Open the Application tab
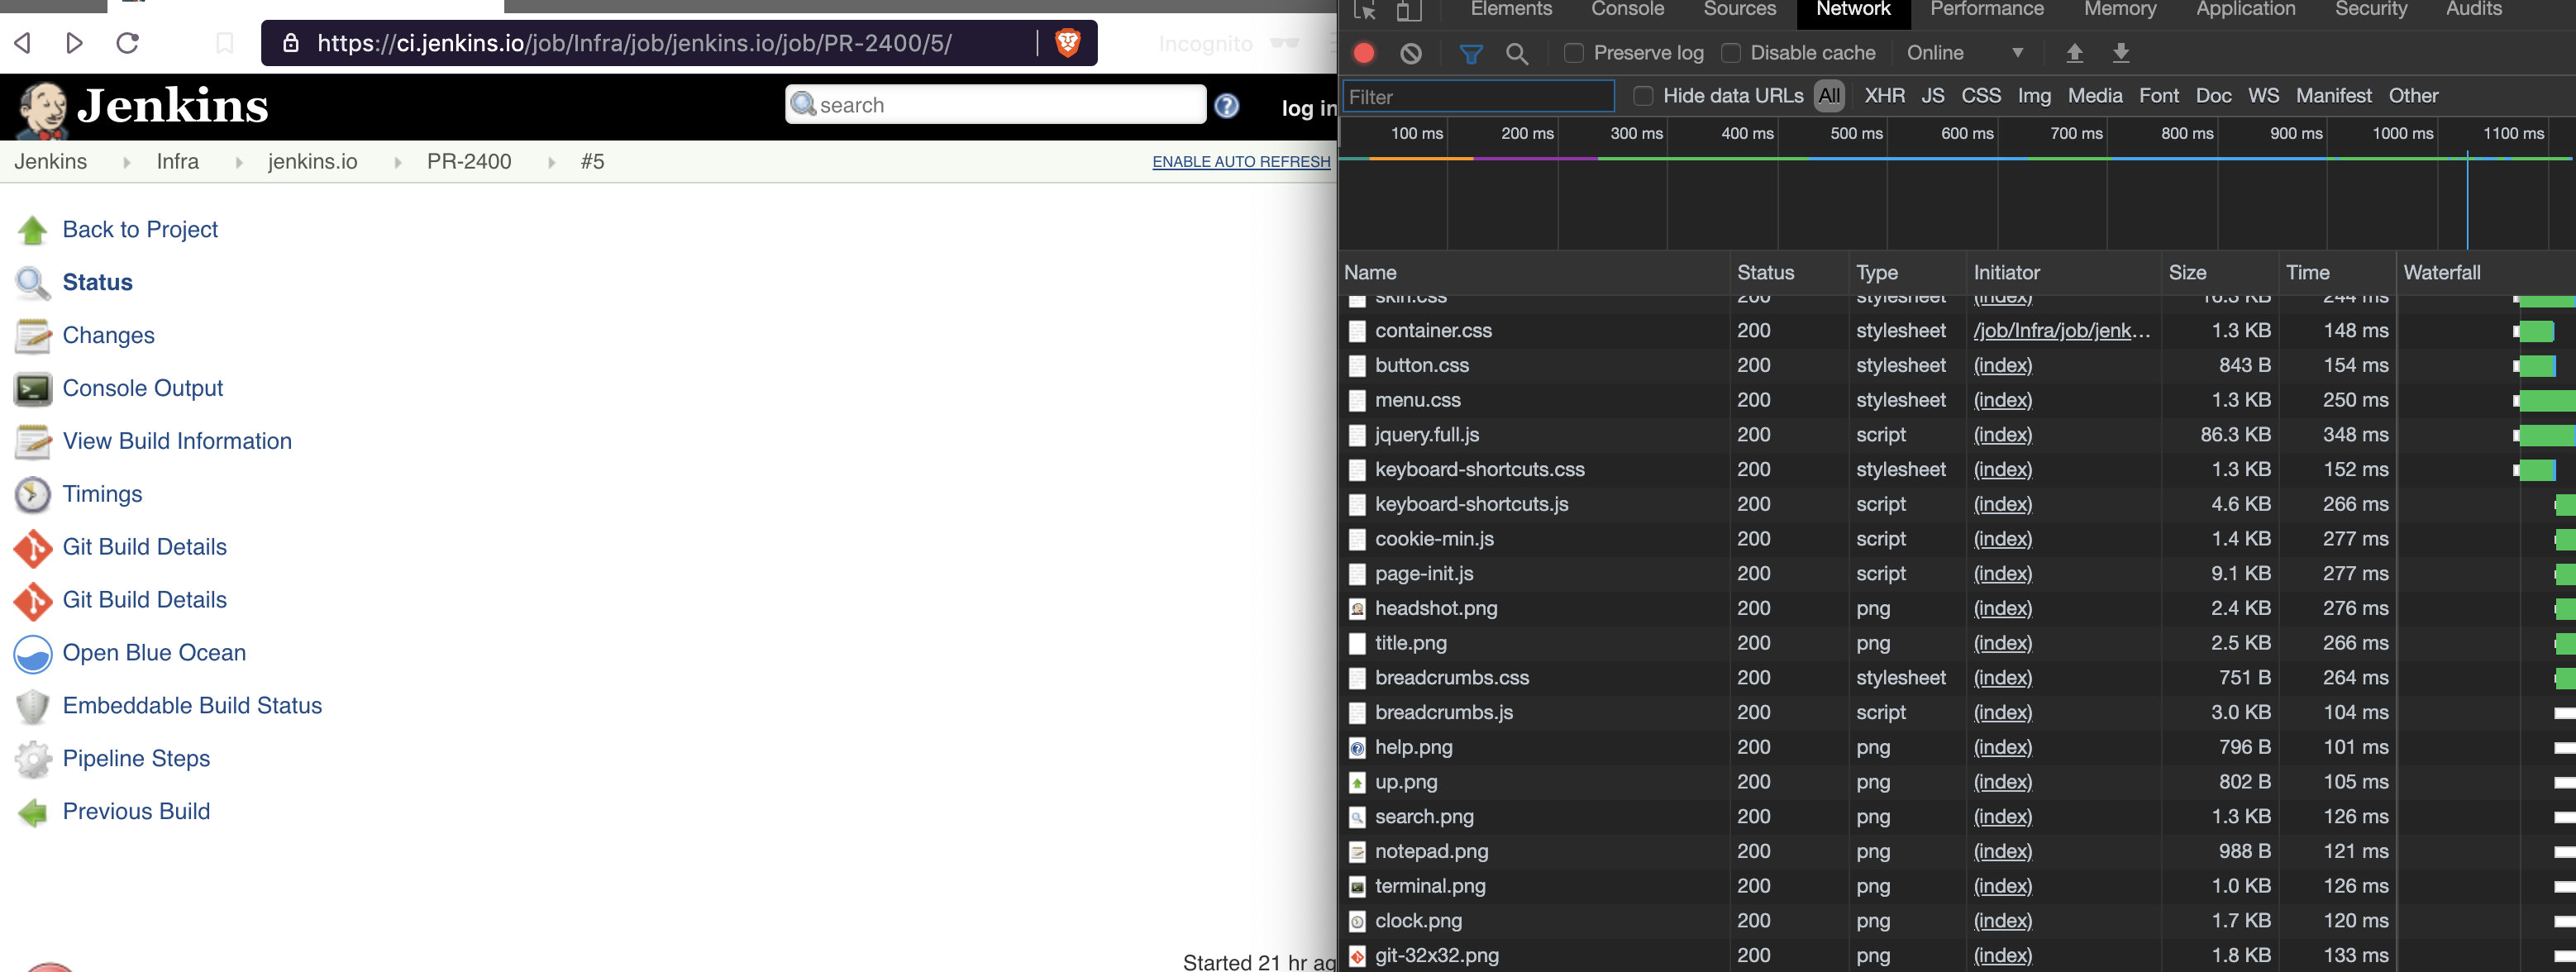2576x972 pixels. (x=2245, y=9)
